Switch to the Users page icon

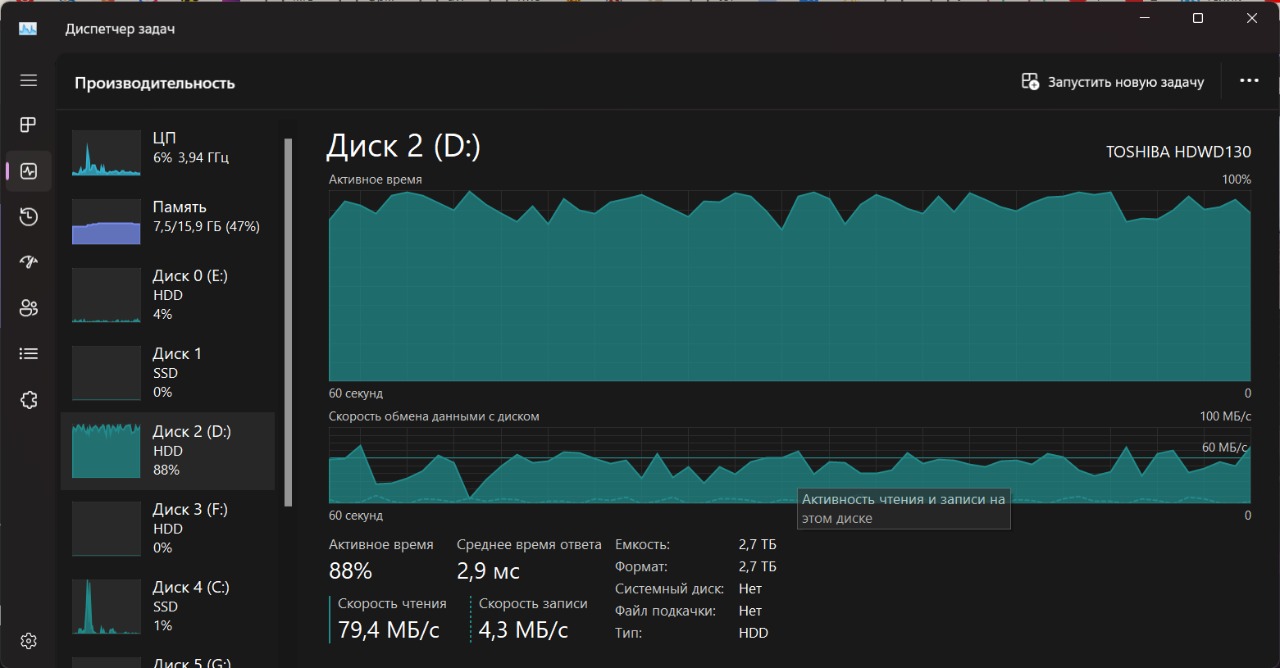coord(28,308)
